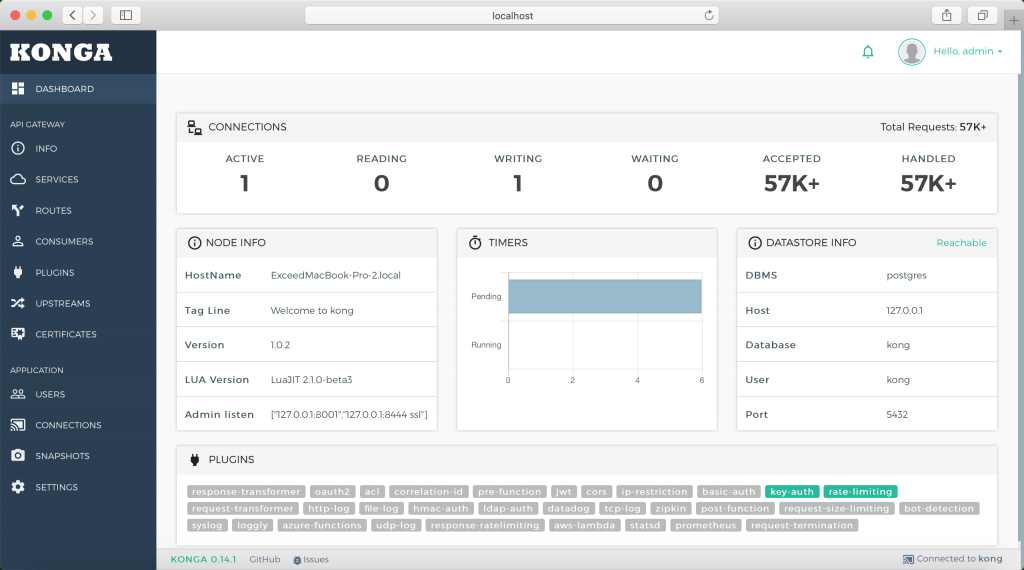Toggle the browser sidebar button
Viewport: 1024px width, 570px height.
pos(126,15)
